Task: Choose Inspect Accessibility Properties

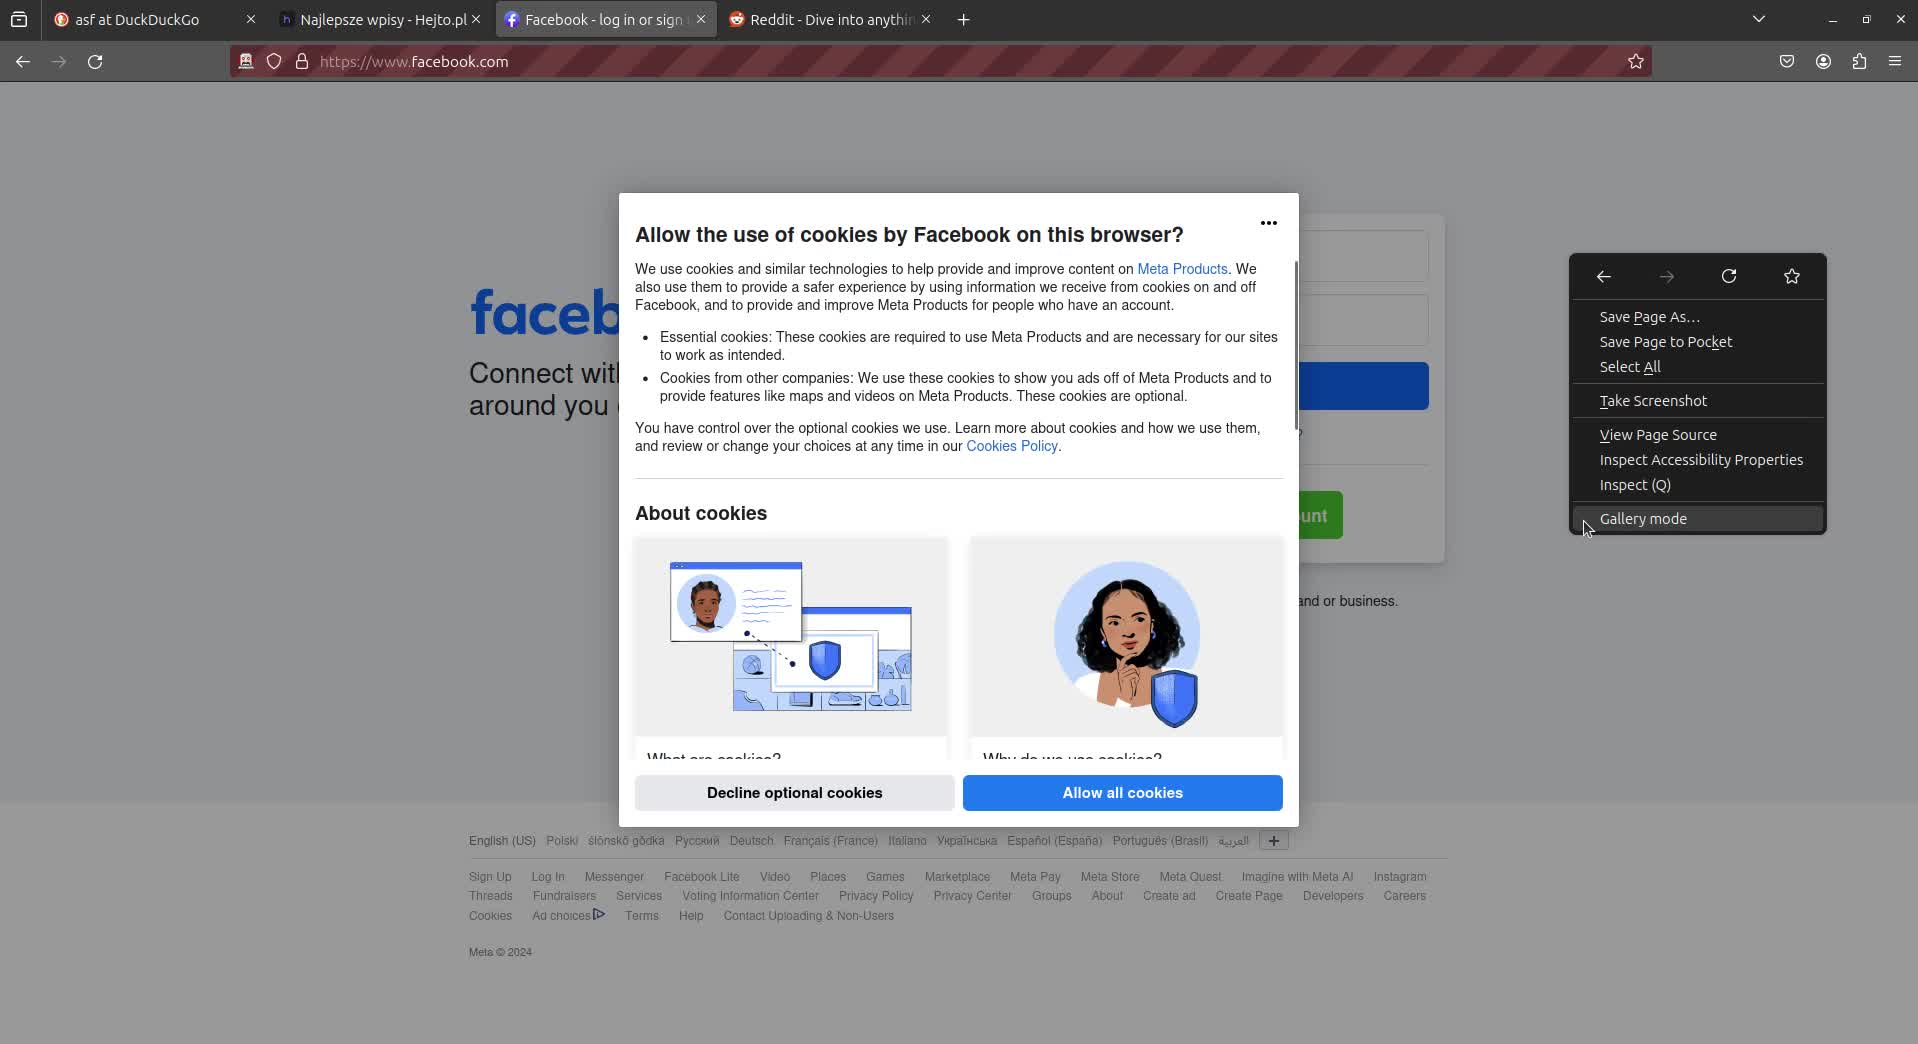Action: 1698,460
